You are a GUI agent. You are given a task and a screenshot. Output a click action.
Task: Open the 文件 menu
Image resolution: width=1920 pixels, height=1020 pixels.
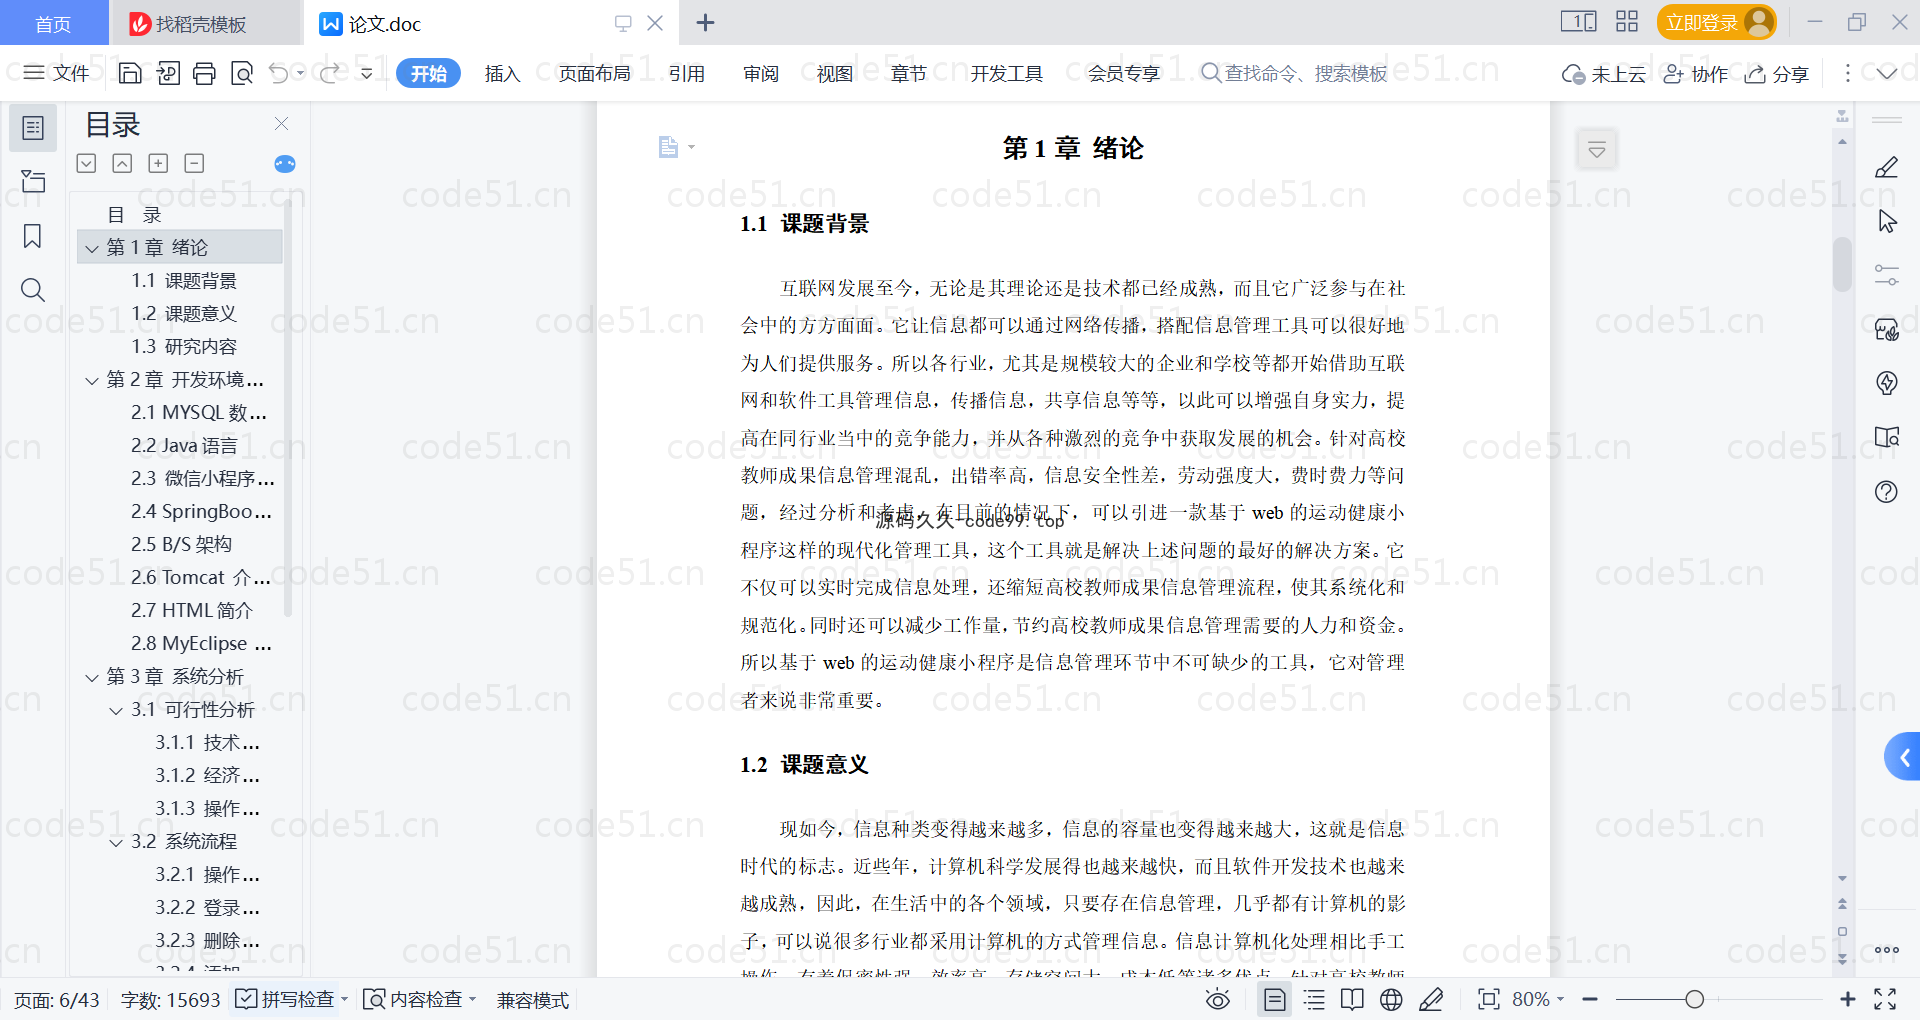pos(56,73)
